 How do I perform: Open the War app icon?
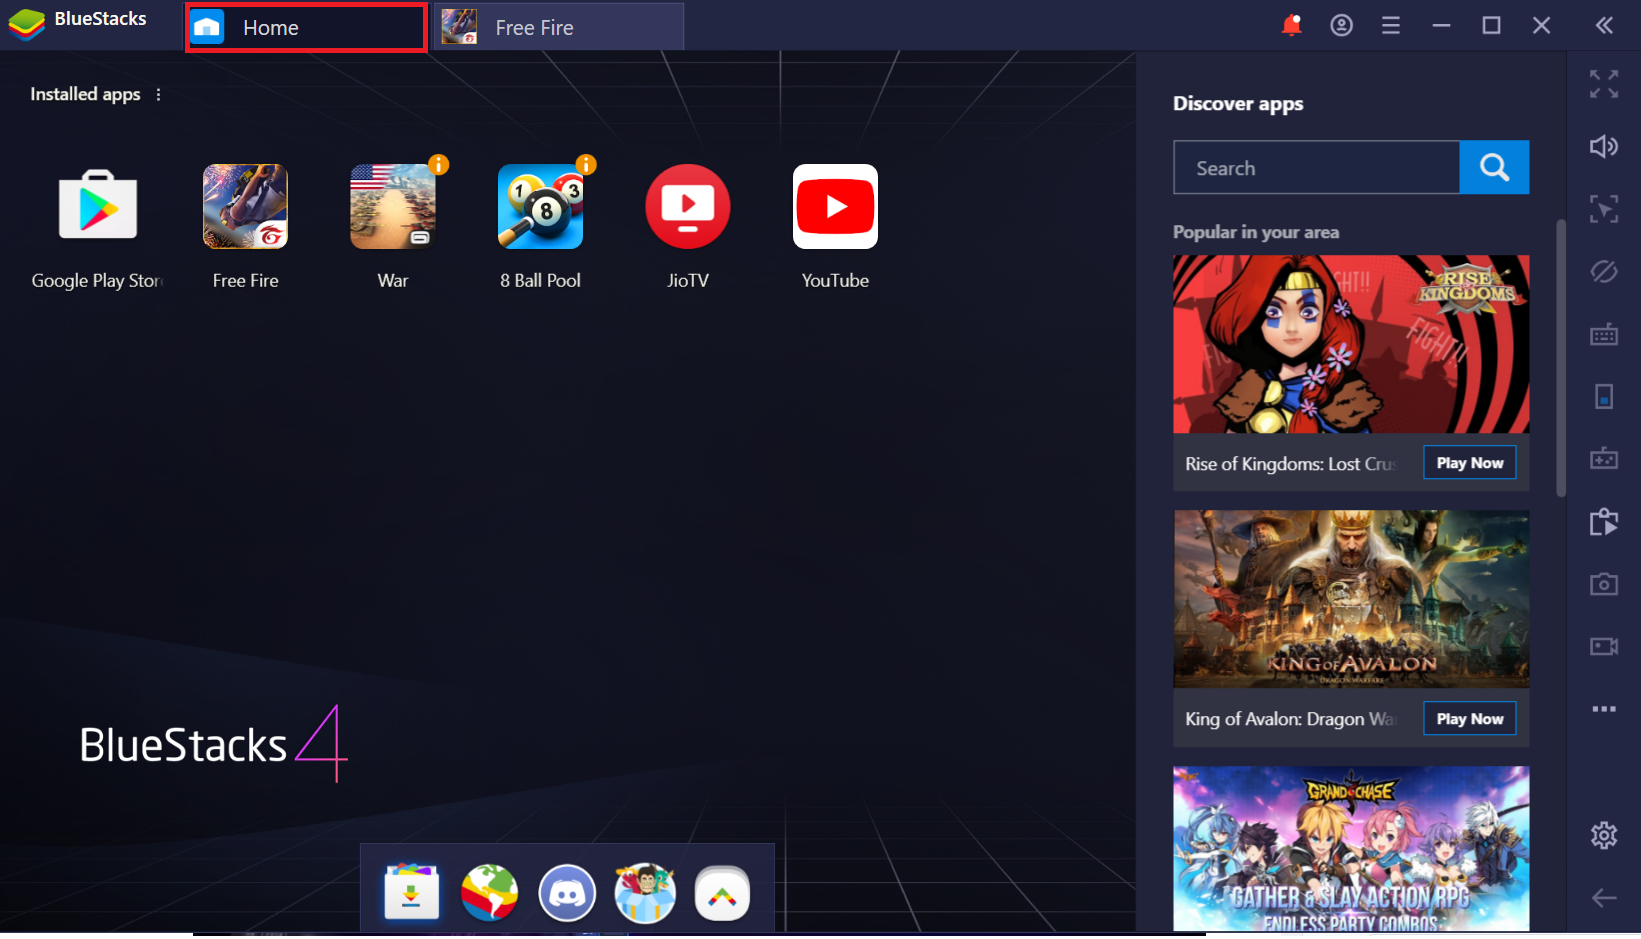(x=393, y=206)
